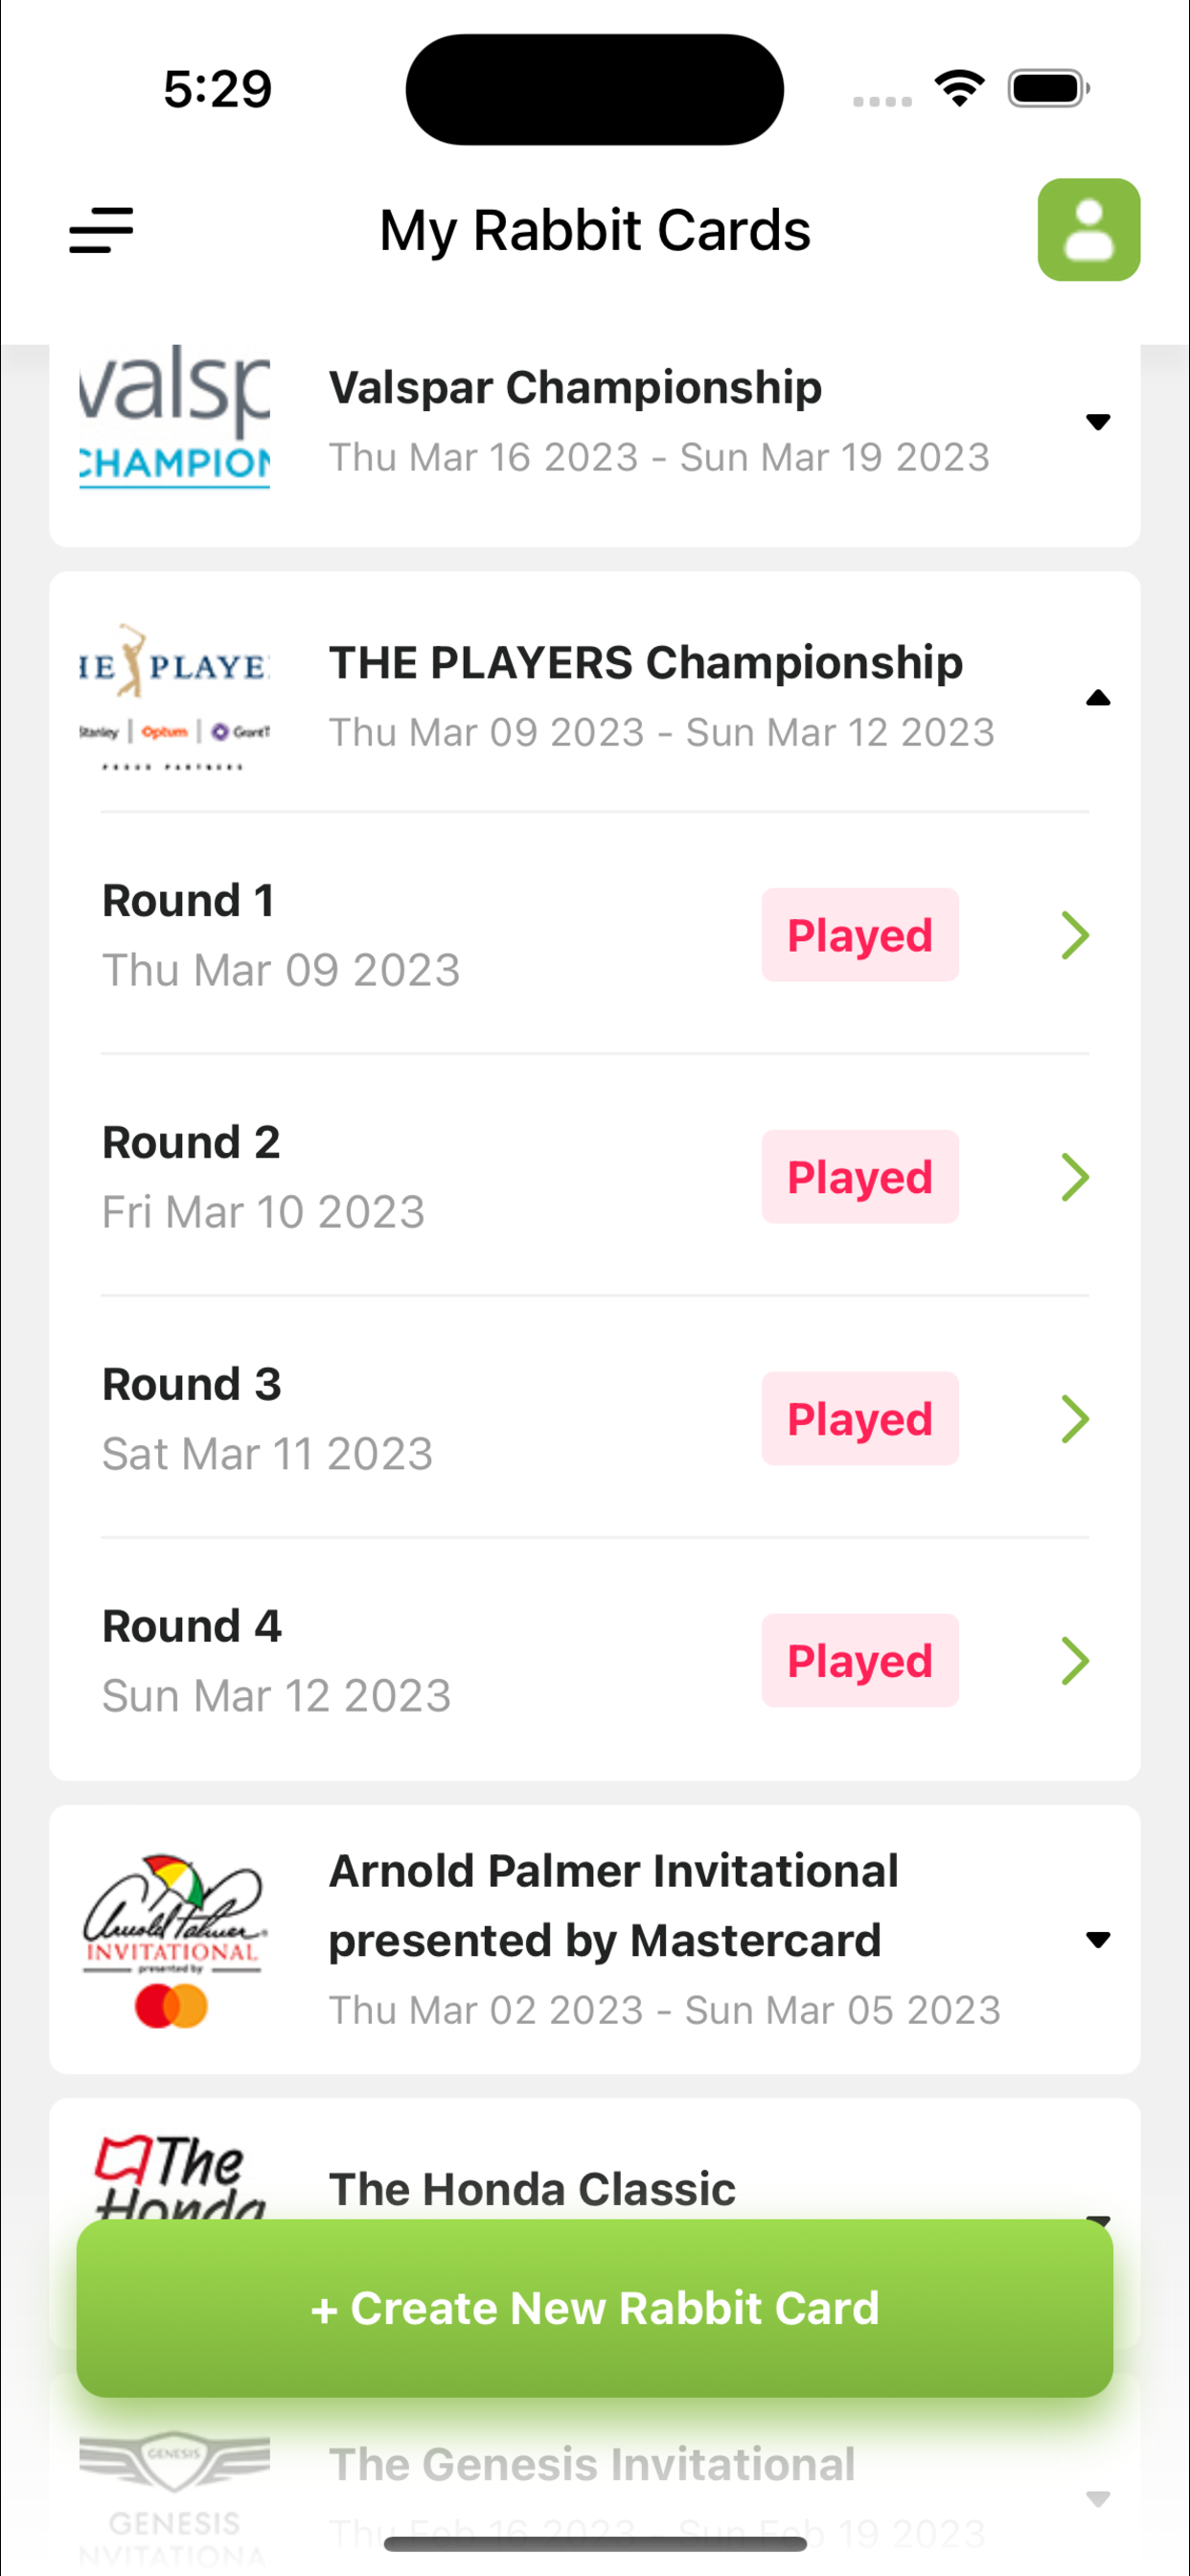
Task: Tap the Round 4 green chevron arrow
Action: (x=1075, y=1661)
